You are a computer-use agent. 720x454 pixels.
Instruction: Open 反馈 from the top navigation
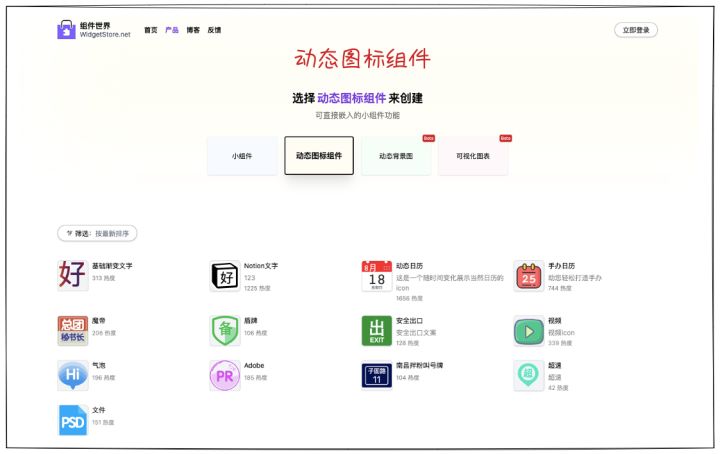(214, 30)
